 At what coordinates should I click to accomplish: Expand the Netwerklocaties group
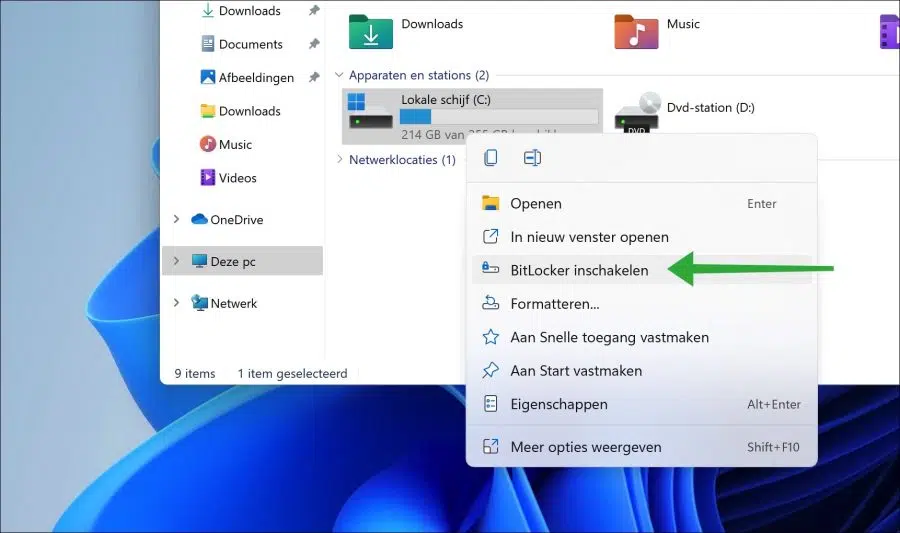point(339,159)
